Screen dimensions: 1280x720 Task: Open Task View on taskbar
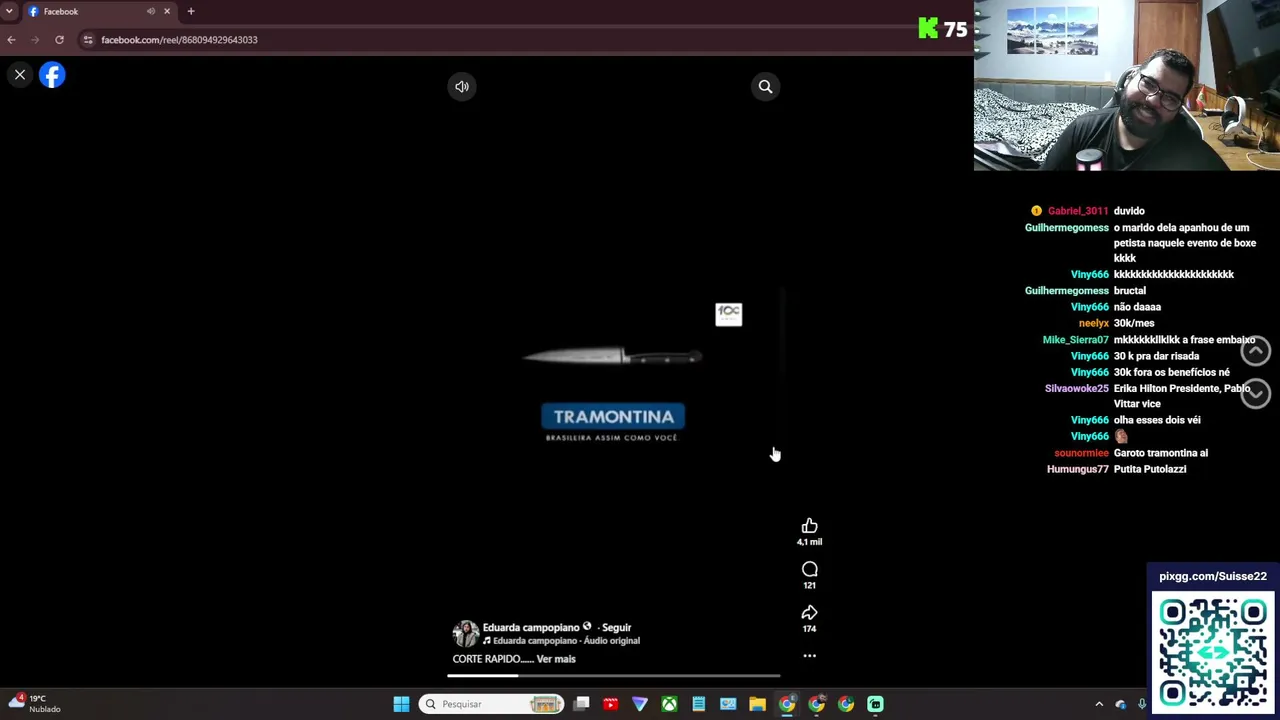(x=582, y=704)
